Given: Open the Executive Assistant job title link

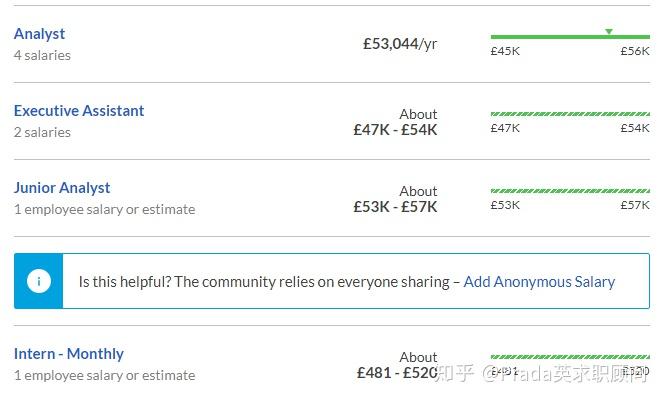Looking at the screenshot, I should click(79, 111).
